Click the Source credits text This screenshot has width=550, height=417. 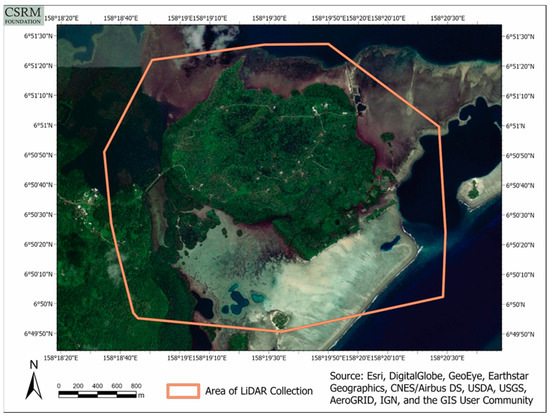[431, 388]
